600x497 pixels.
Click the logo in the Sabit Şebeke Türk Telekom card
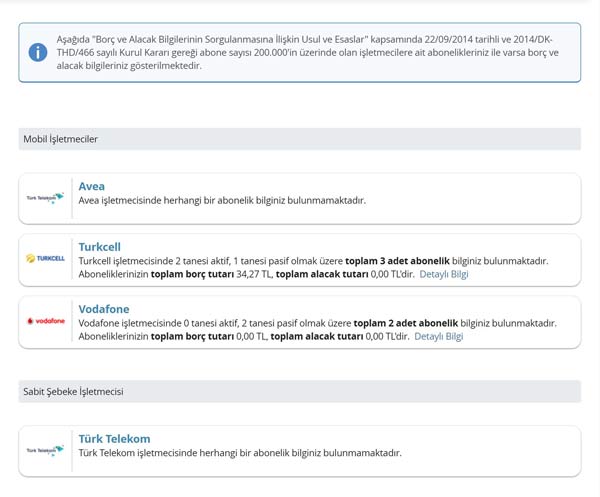tap(45, 451)
